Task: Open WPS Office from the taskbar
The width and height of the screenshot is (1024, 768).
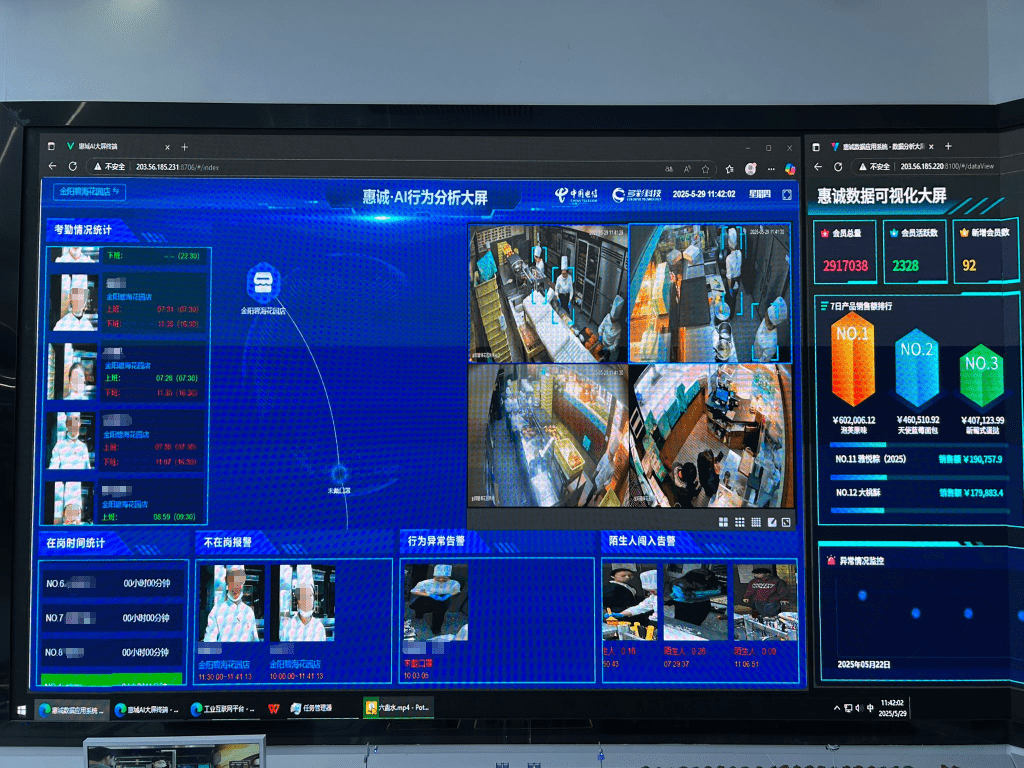Action: click(272, 708)
